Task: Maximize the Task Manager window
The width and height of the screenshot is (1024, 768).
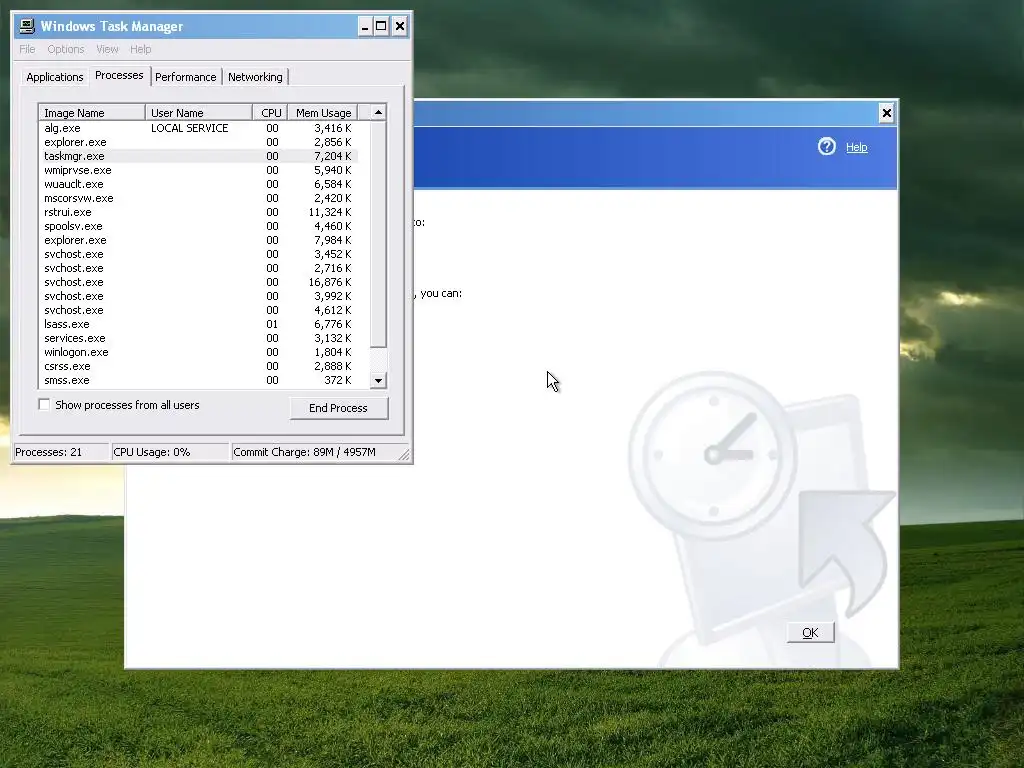Action: 381,26
